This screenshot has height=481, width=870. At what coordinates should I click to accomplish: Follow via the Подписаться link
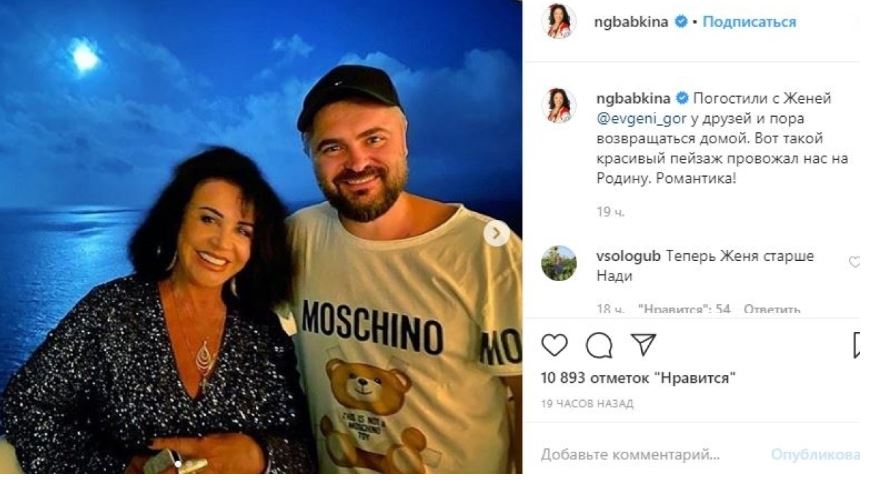749,22
